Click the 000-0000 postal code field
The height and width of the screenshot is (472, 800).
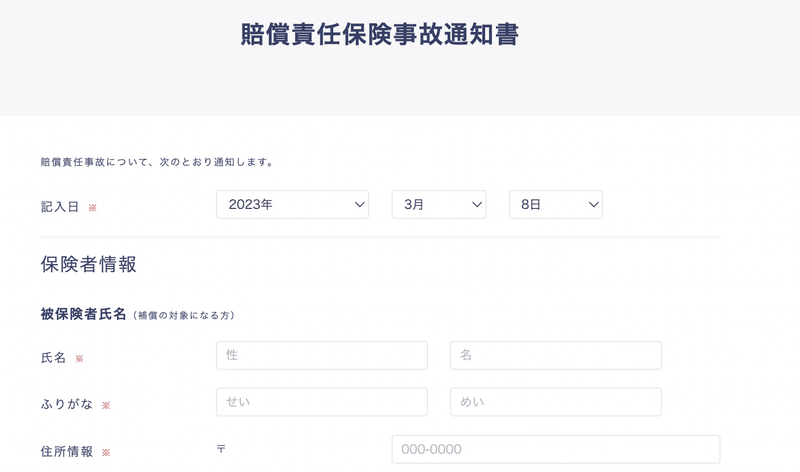point(556,450)
